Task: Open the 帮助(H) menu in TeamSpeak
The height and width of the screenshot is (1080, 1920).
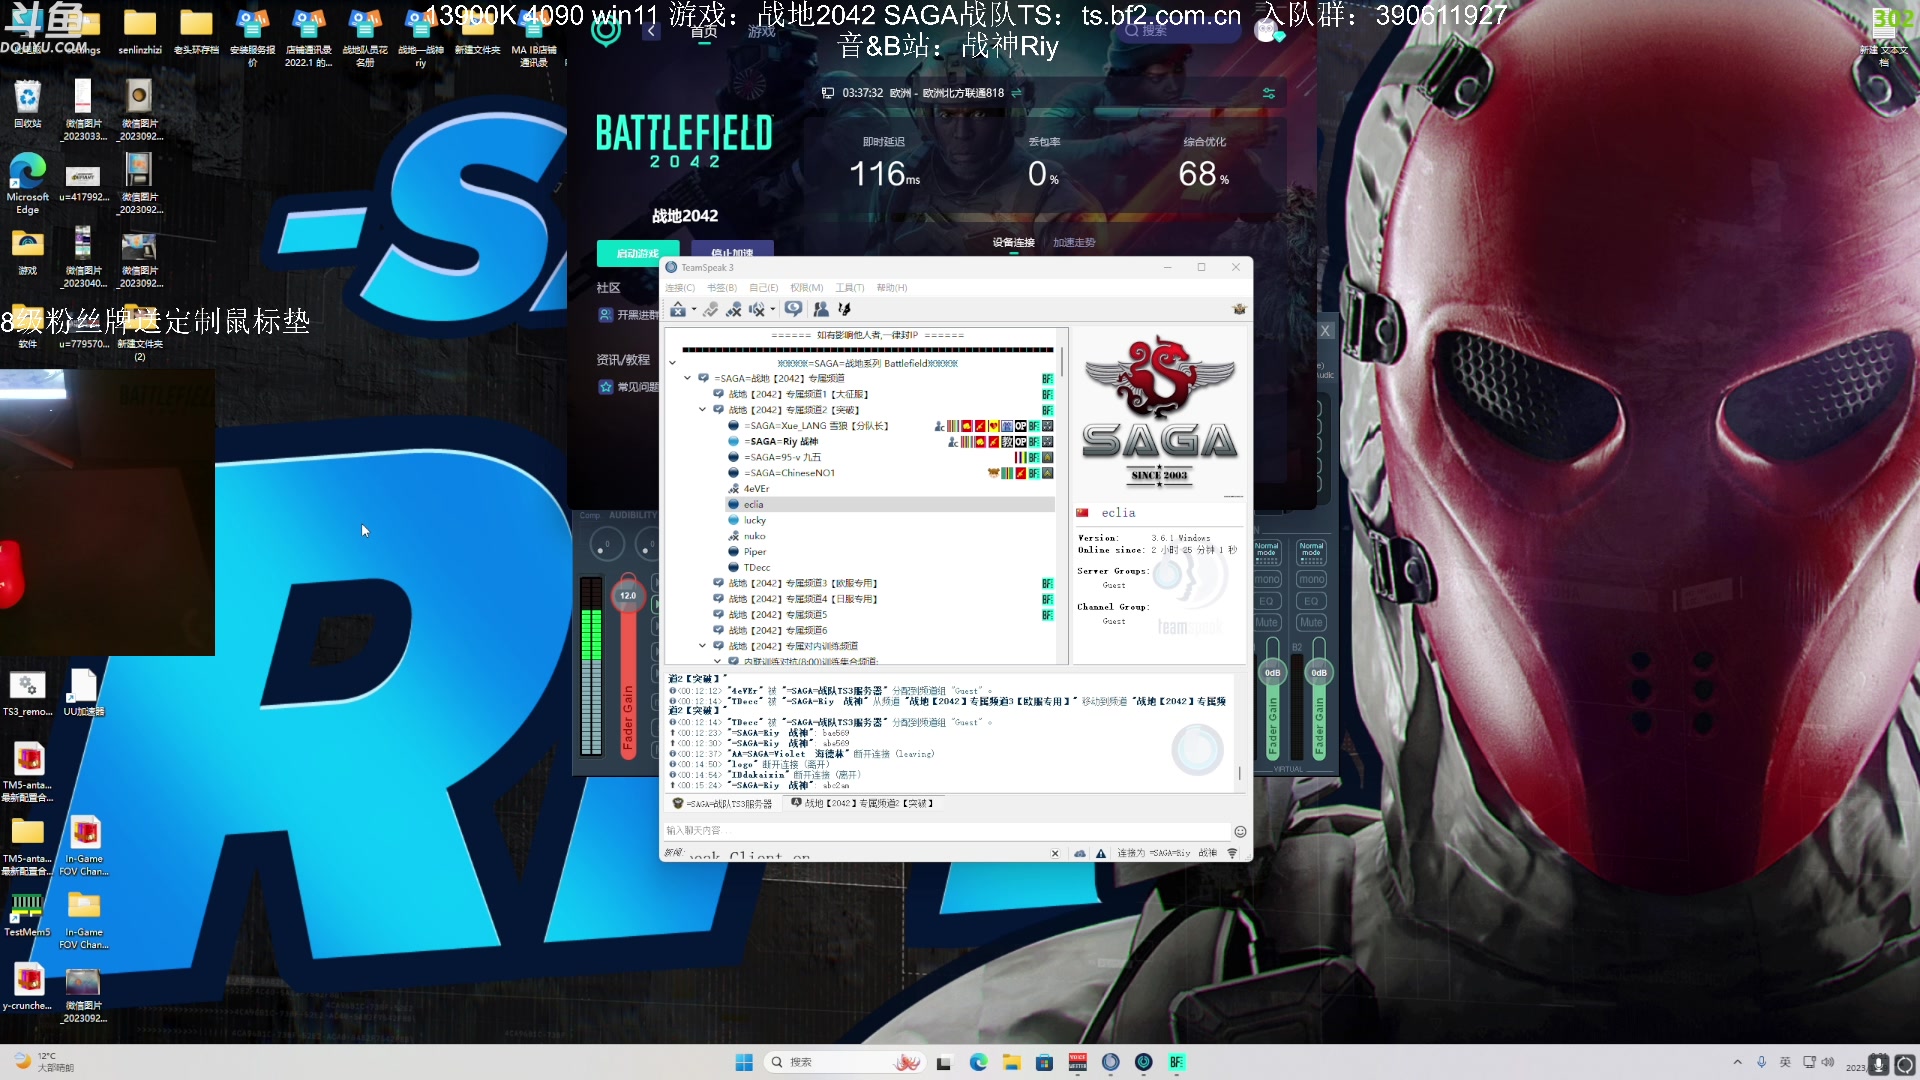Action: (892, 288)
